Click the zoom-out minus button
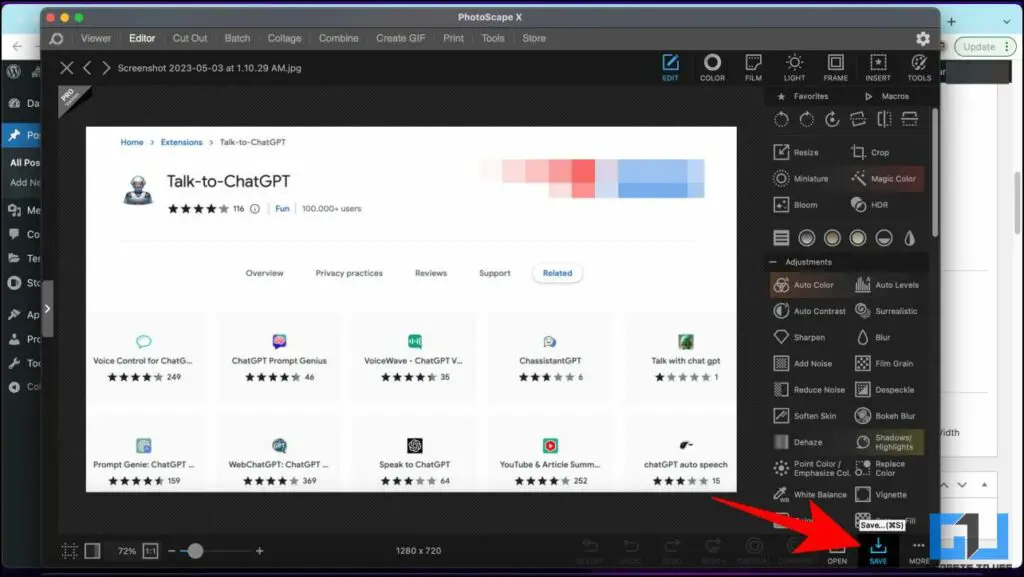The width and height of the screenshot is (1024, 577). pyautogui.click(x=171, y=551)
